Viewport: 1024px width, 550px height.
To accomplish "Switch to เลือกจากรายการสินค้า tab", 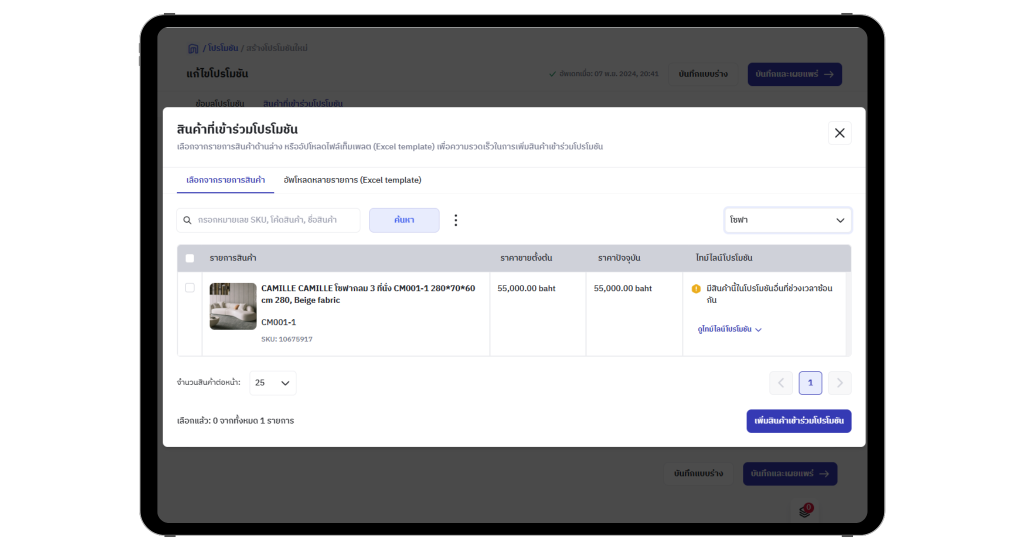I will tap(225, 180).
